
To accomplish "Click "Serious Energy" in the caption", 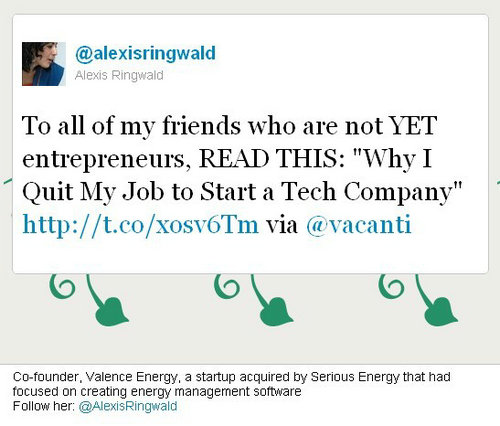I will pos(355,377).
